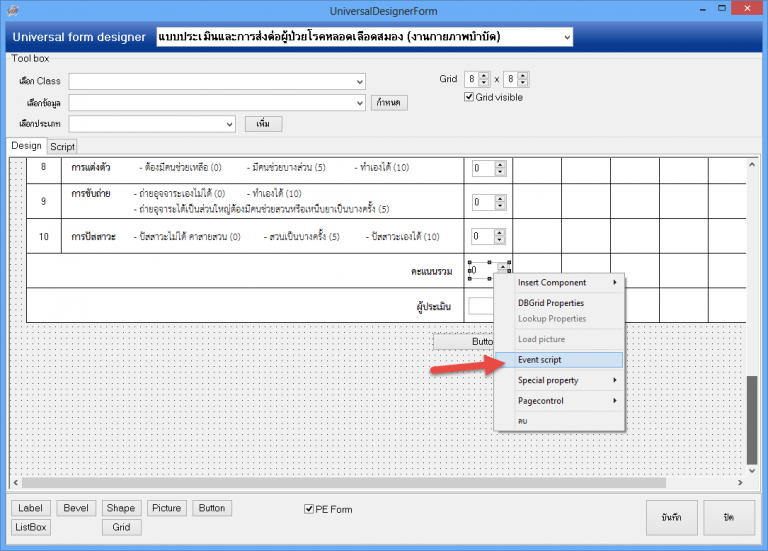Choose DBGrid Properties from context menu
Screen dimensions: 768x551
click(x=560, y=303)
